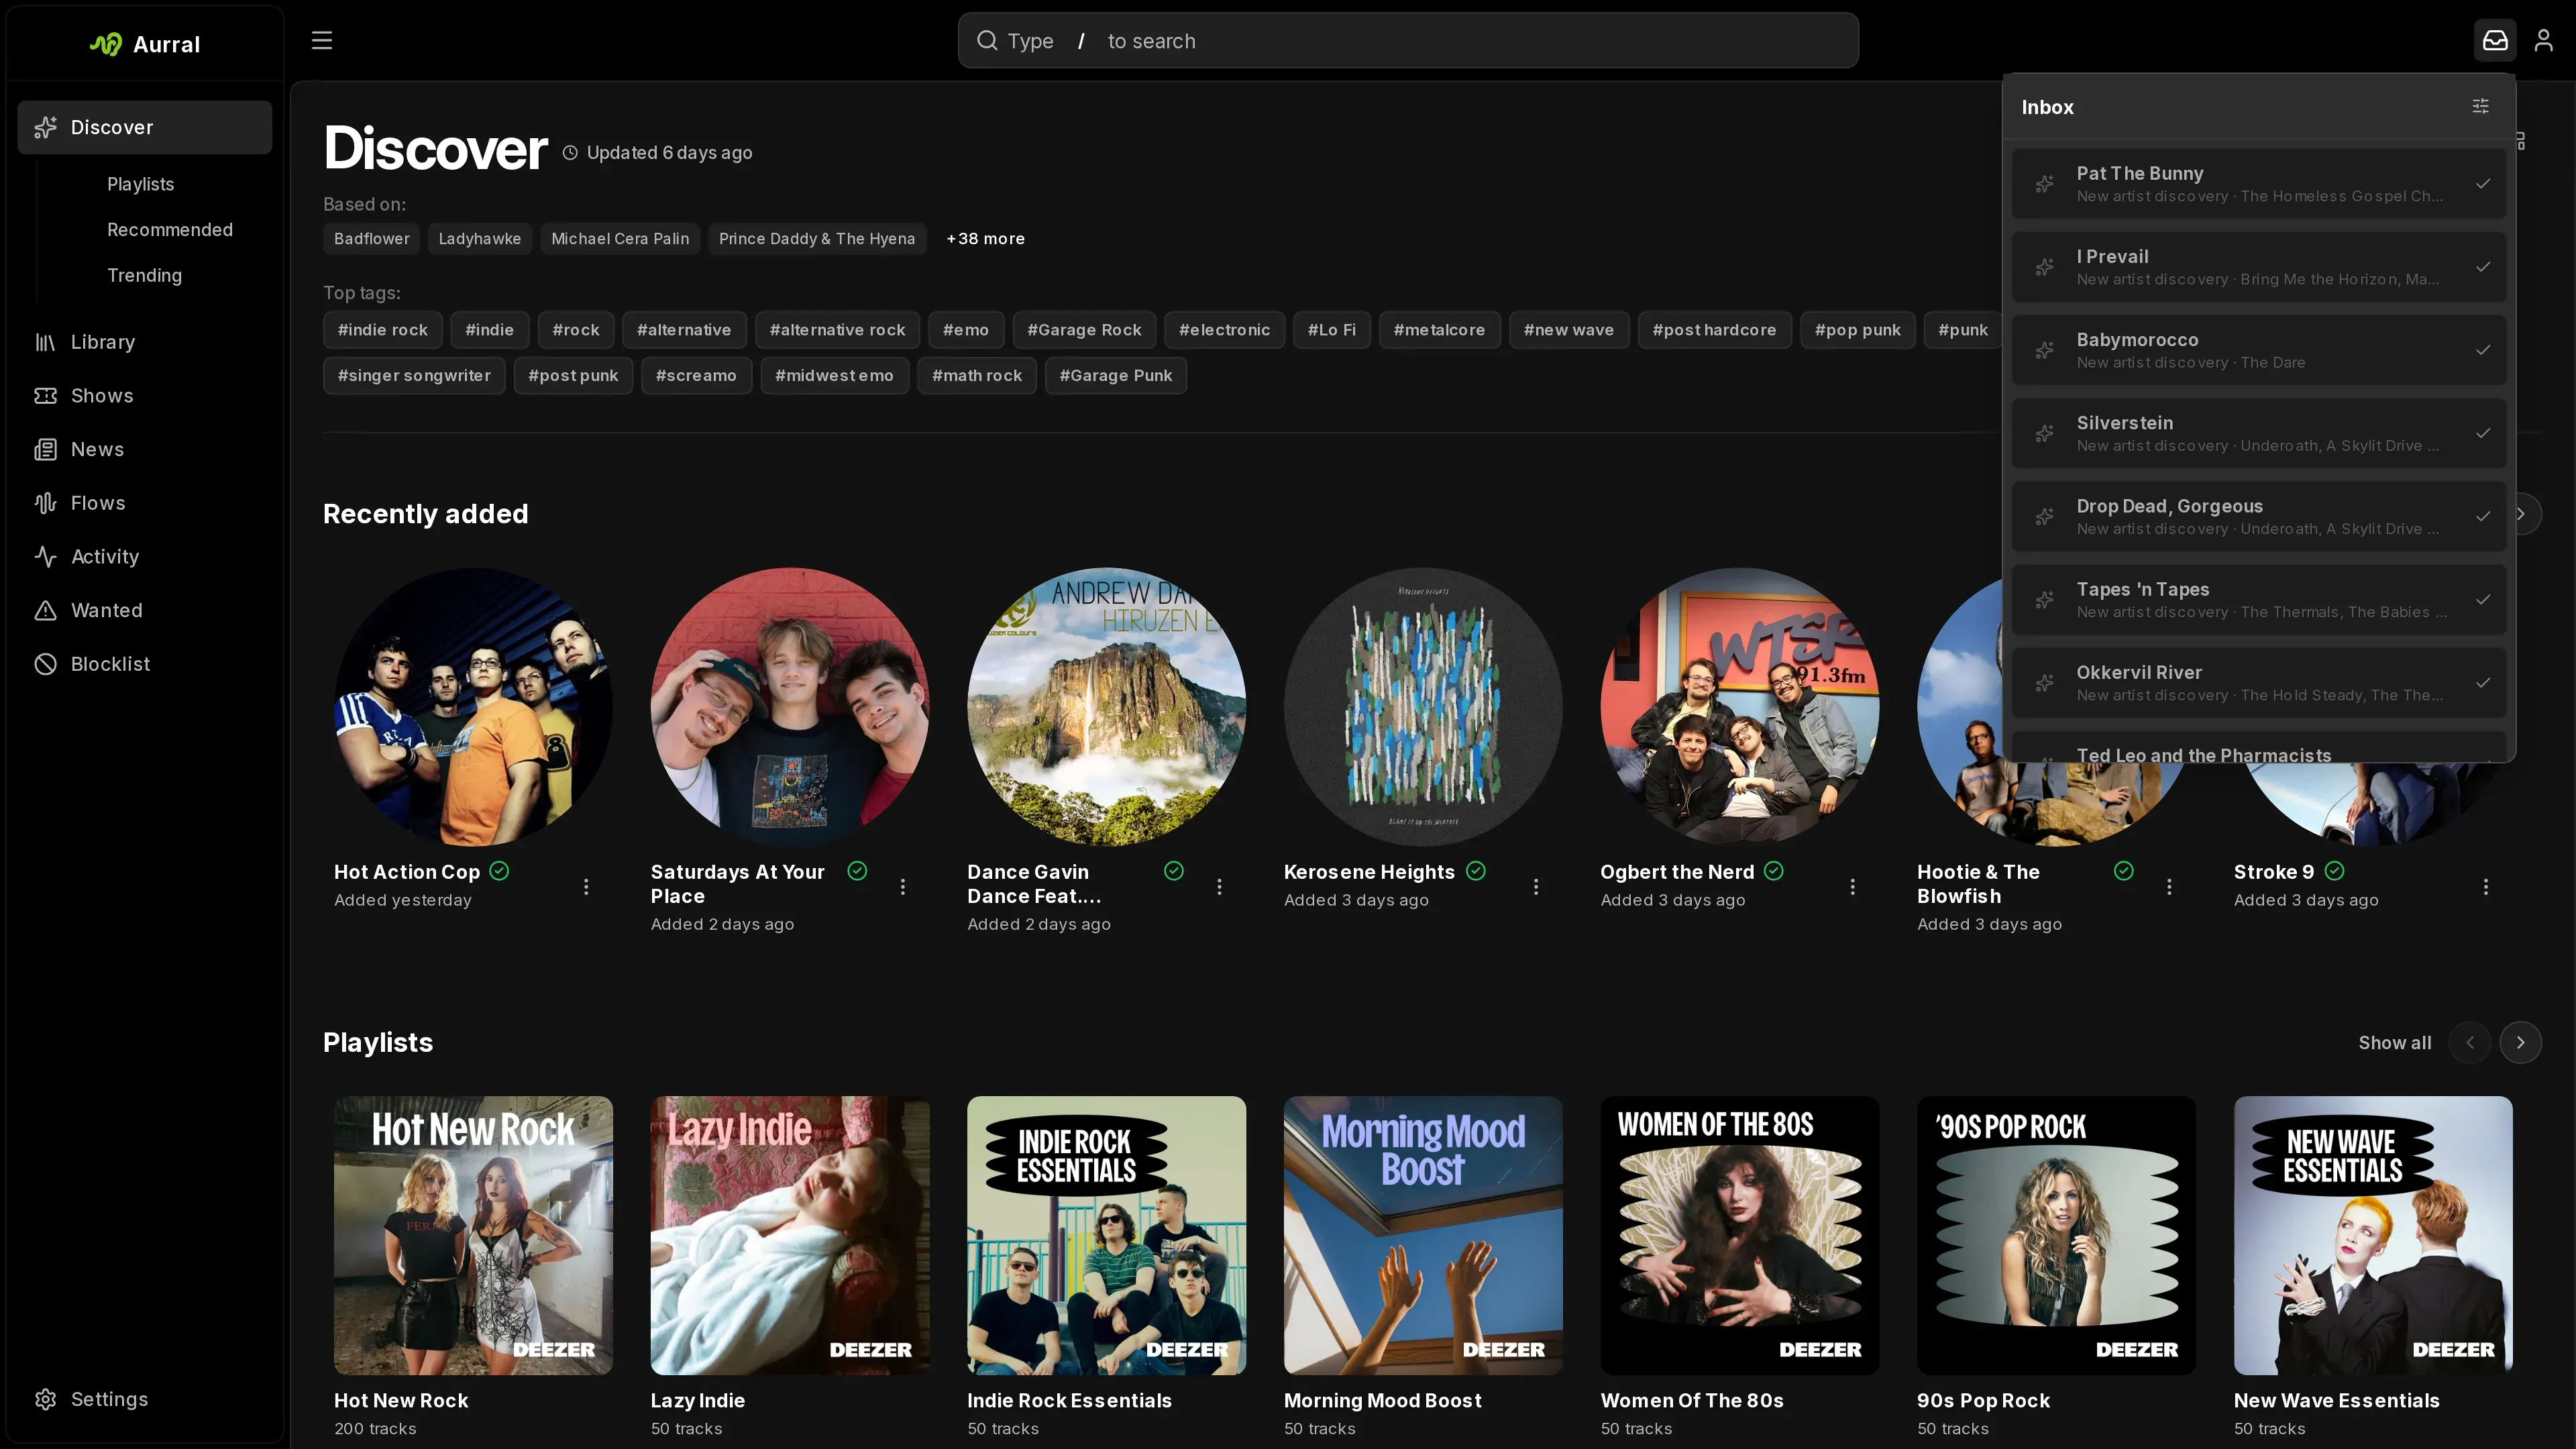Viewport: 2576px width, 1449px height.
Task: Filter by #indie rock tag
Action: [382, 330]
